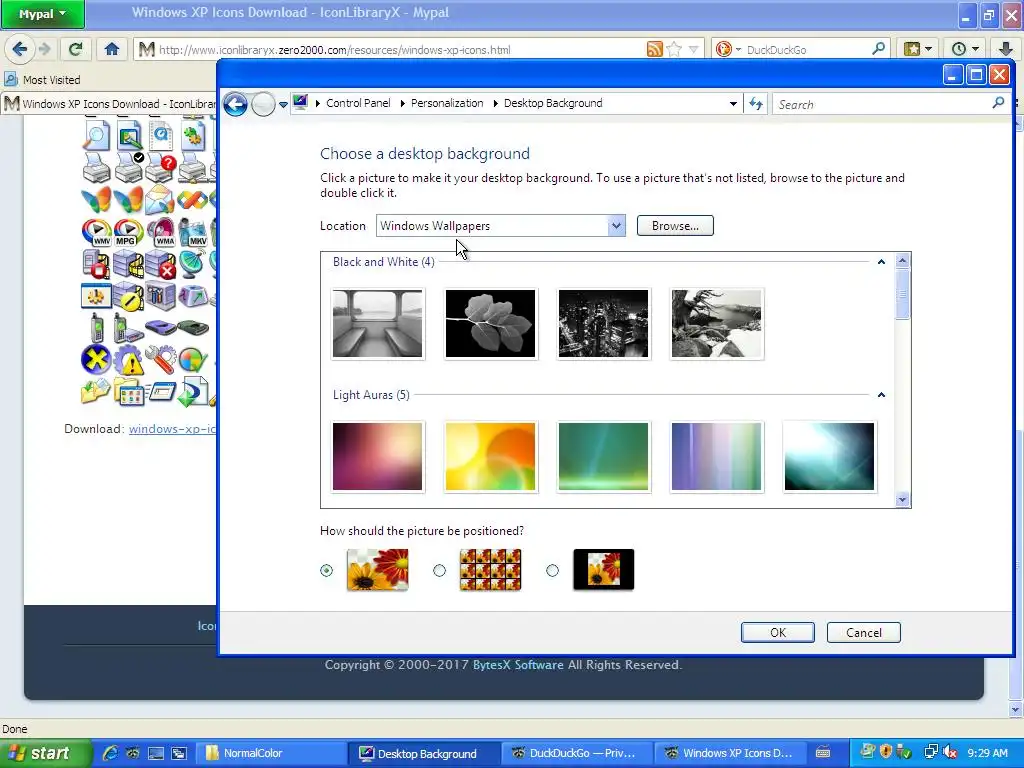Viewport: 1024px width, 768px height.
Task: Click the MPG media icon on the web page
Action: tap(129, 232)
